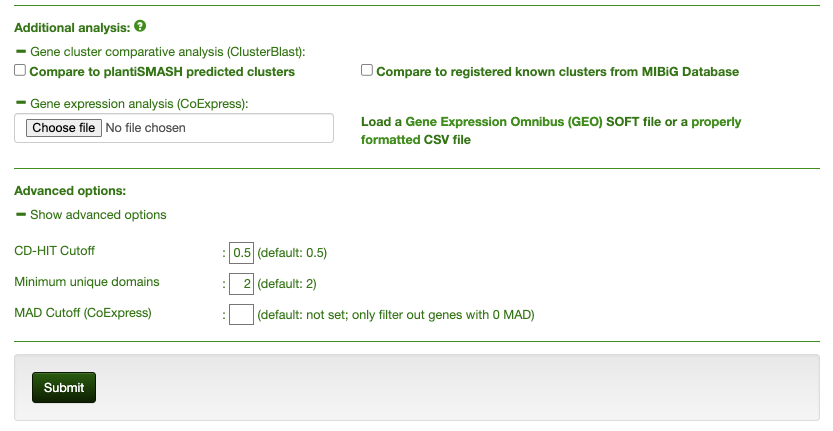Screen dimensions: 833x431
Task: Collapse CoExpress section via its minus icon
Action: [x=21, y=103]
